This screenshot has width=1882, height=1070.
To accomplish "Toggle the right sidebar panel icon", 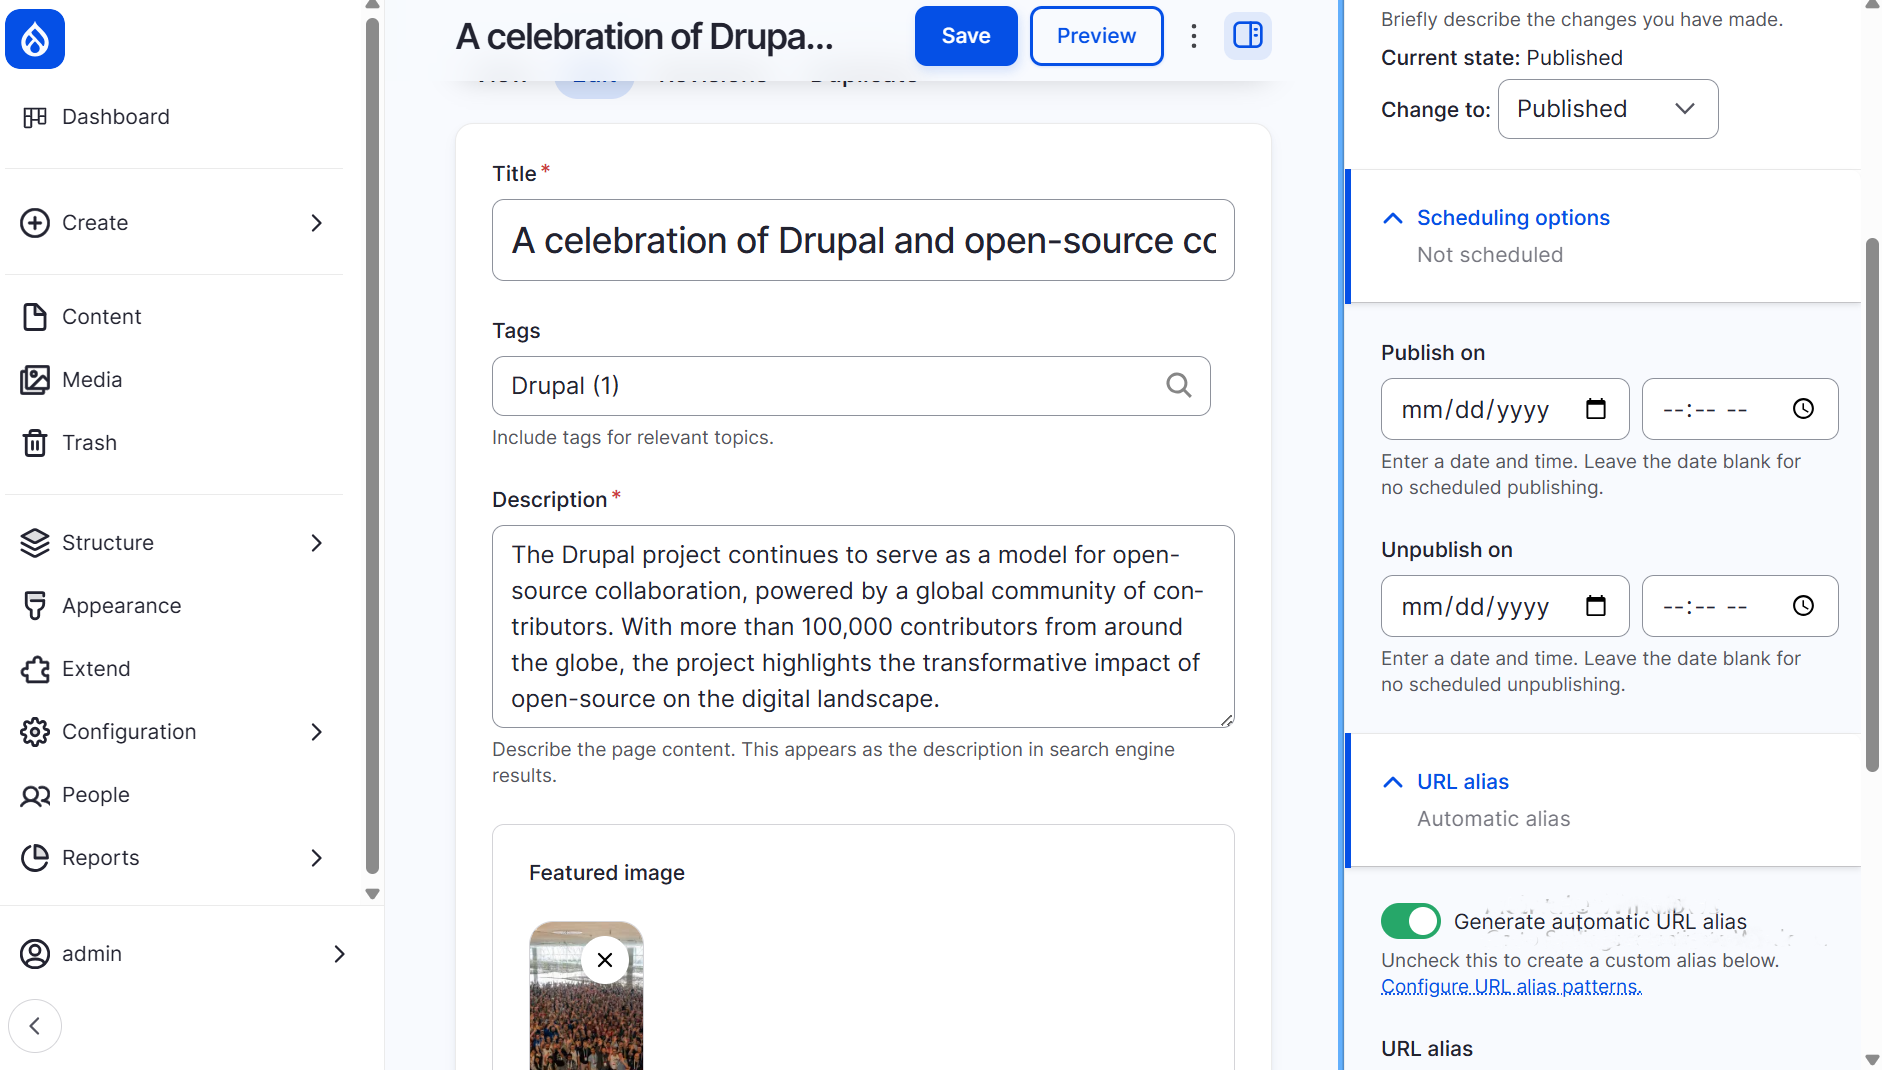I will pos(1248,36).
